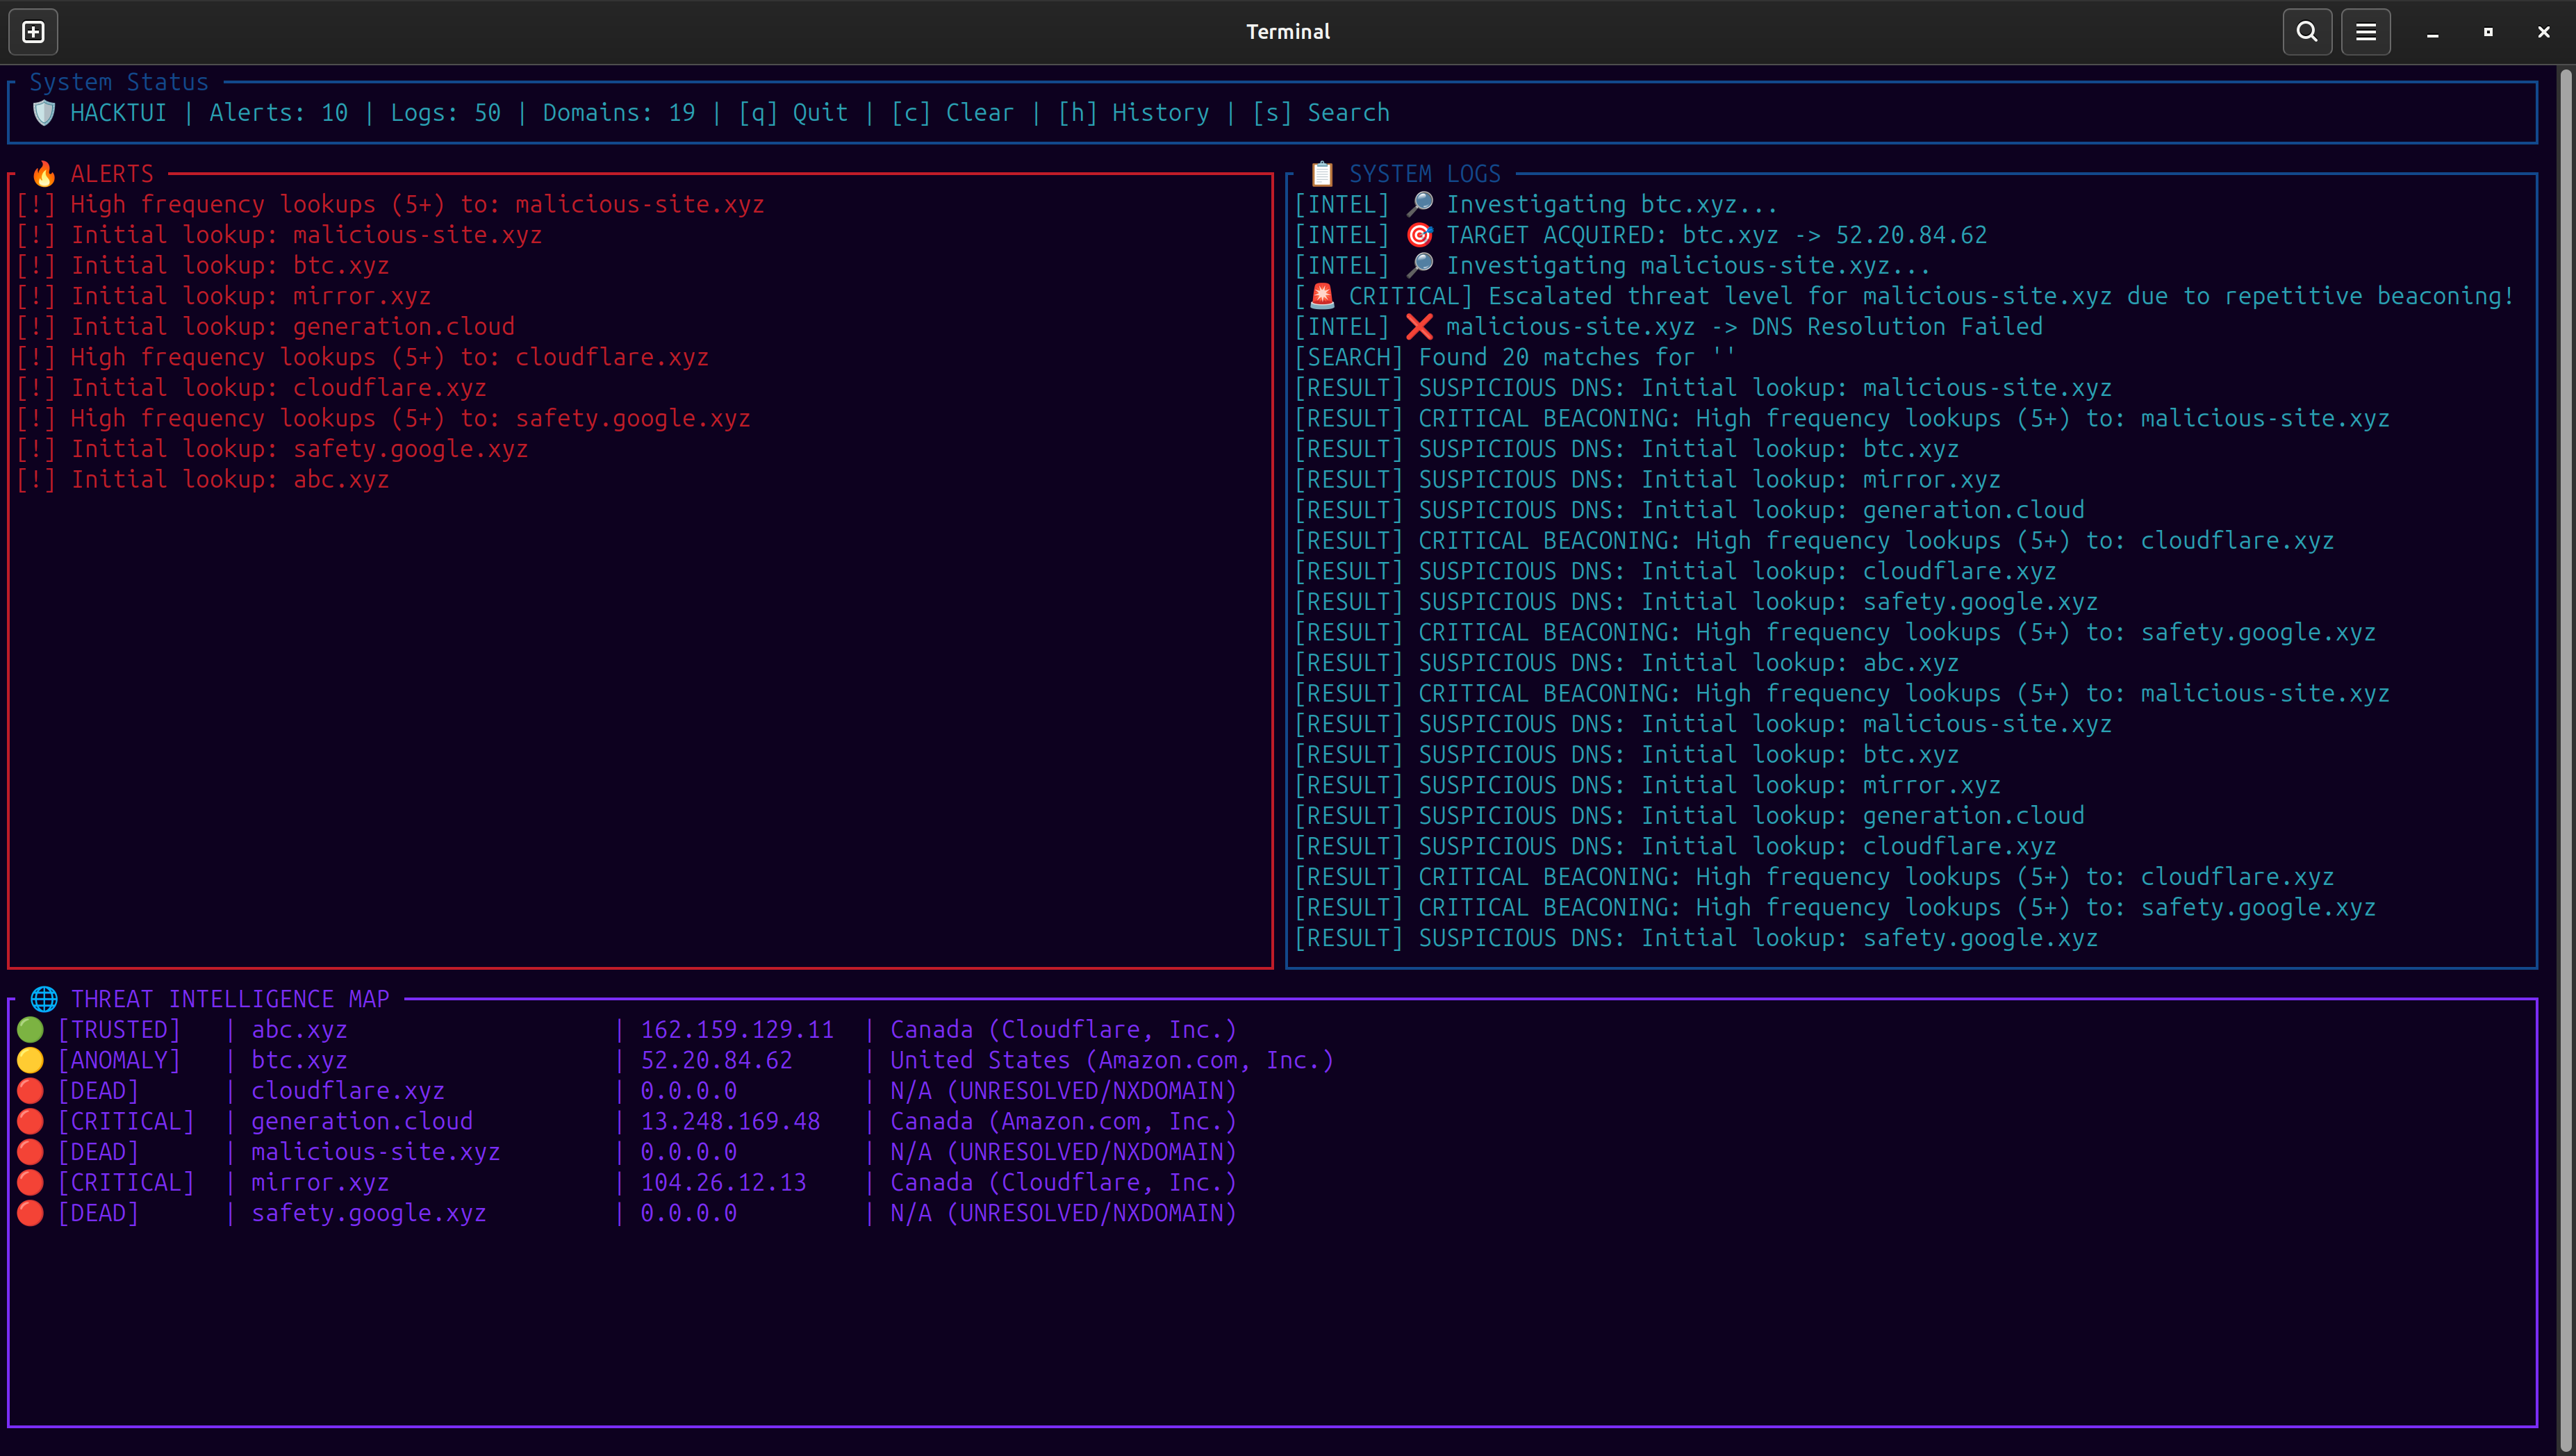Click the siren icon on CRITICAL log
Screen dimensions: 2576x1456
[x=1322, y=296]
